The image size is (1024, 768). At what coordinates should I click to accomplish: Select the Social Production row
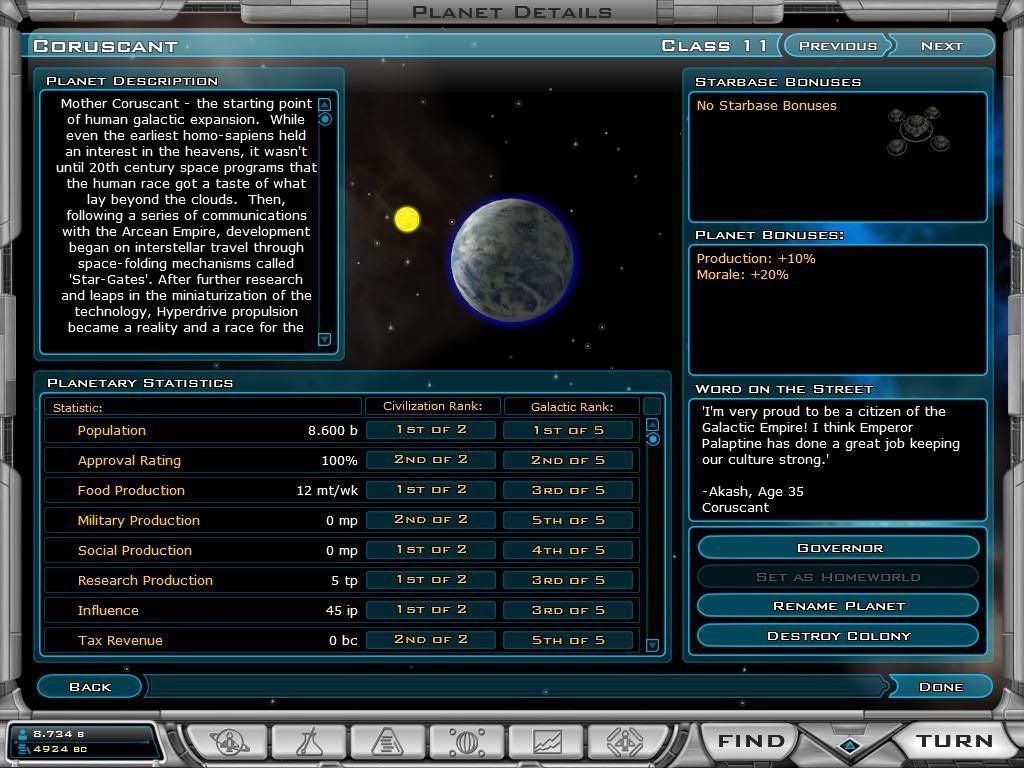tap(341, 551)
